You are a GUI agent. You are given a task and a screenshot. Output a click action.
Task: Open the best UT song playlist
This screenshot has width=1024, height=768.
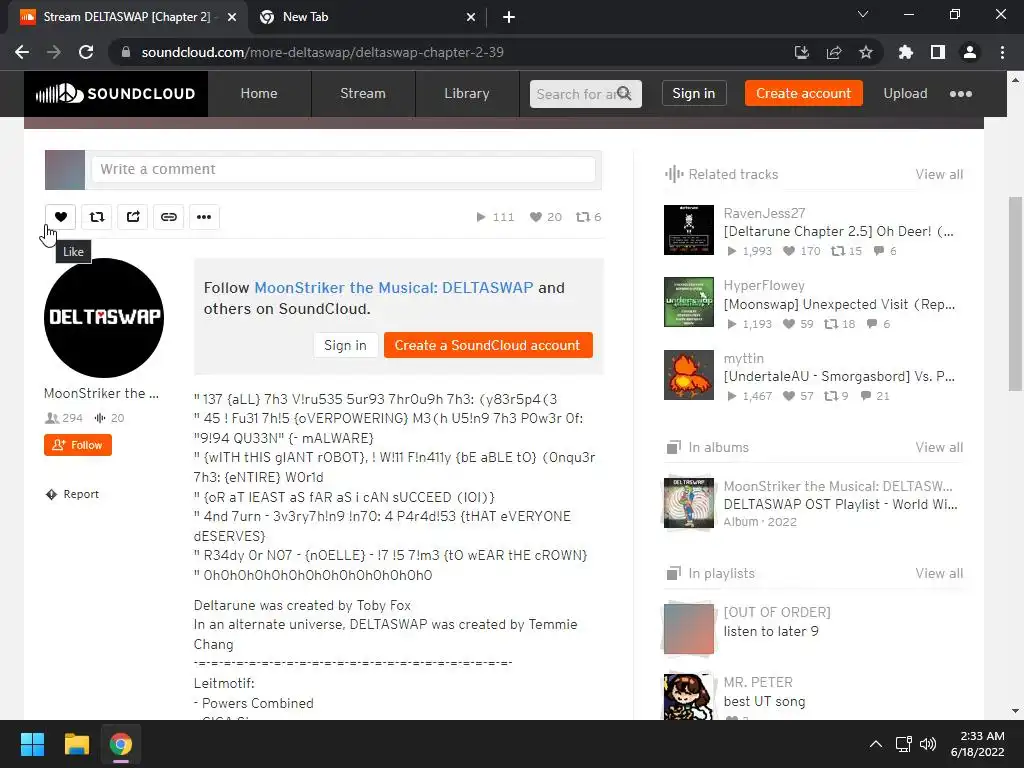[764, 701]
